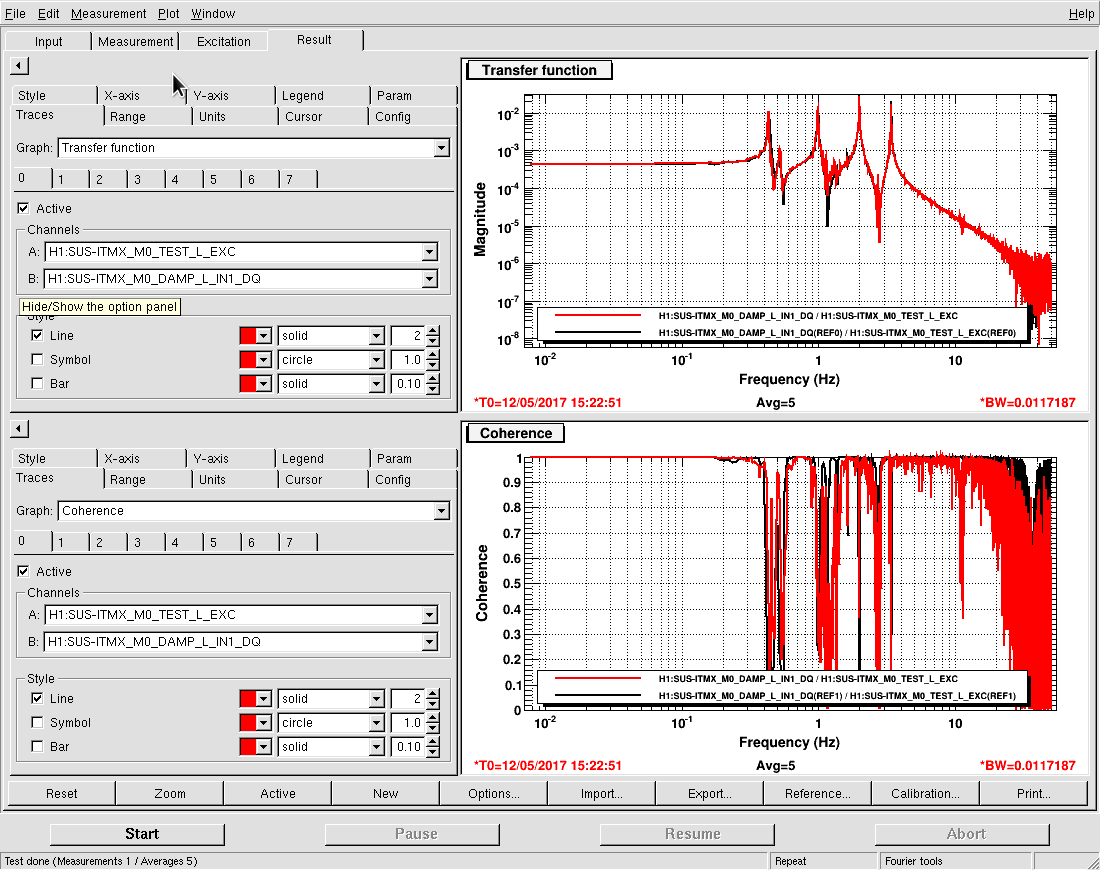Click the Transfer function plot title
The width and height of the screenshot is (1100, 870).
click(539, 70)
